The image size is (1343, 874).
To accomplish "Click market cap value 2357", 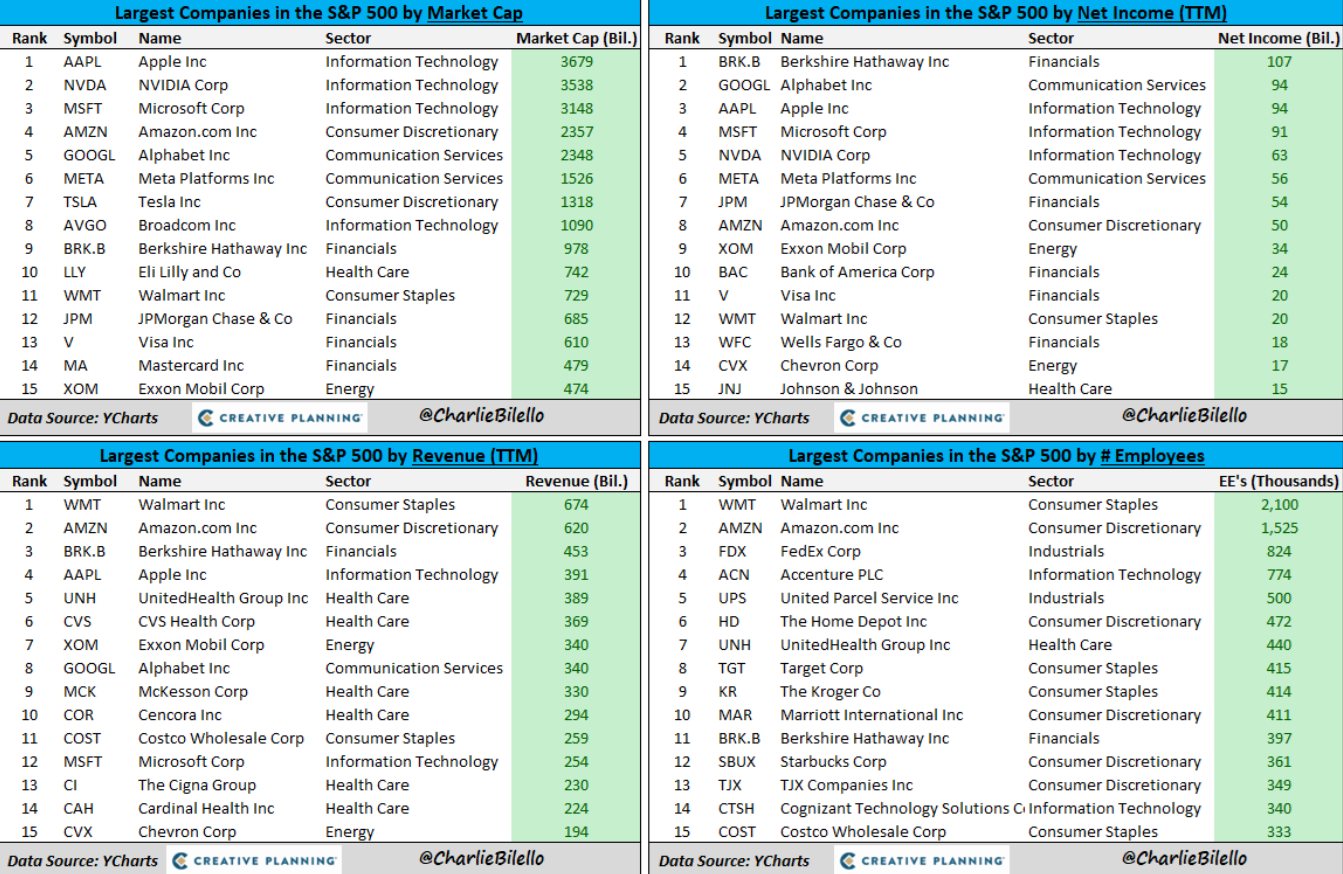I will point(577,132).
